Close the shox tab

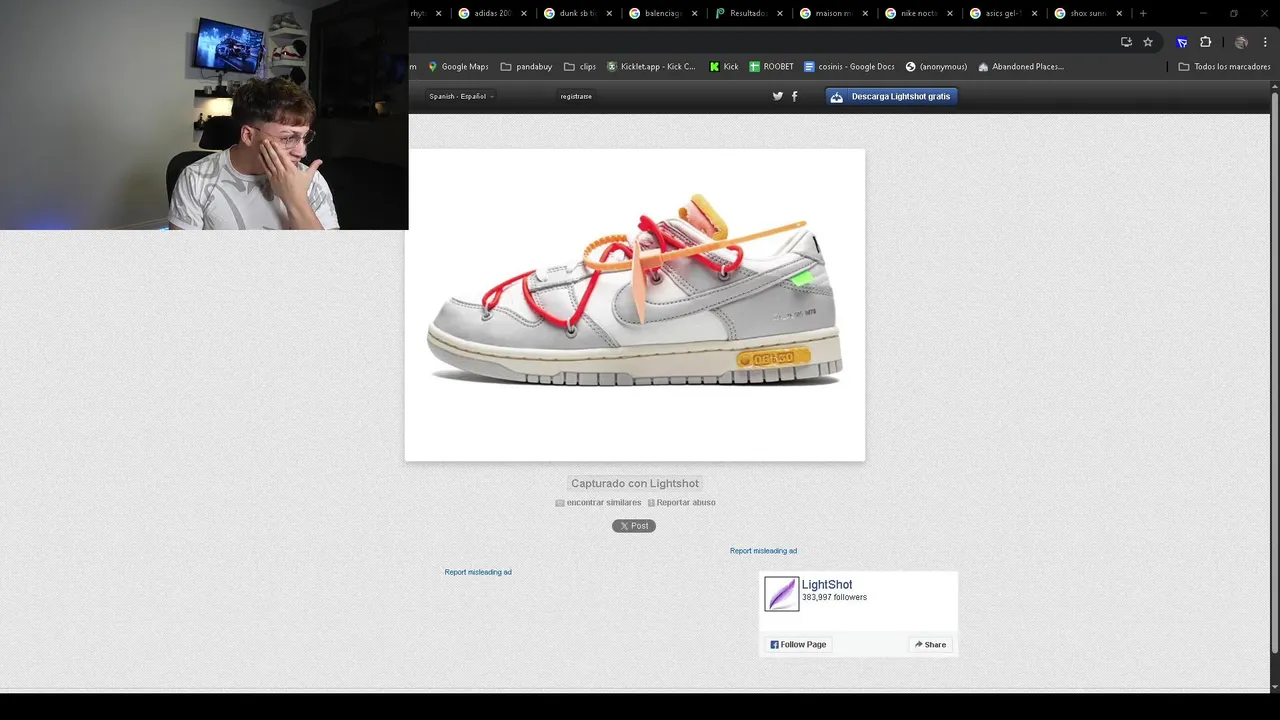[x=1119, y=13]
